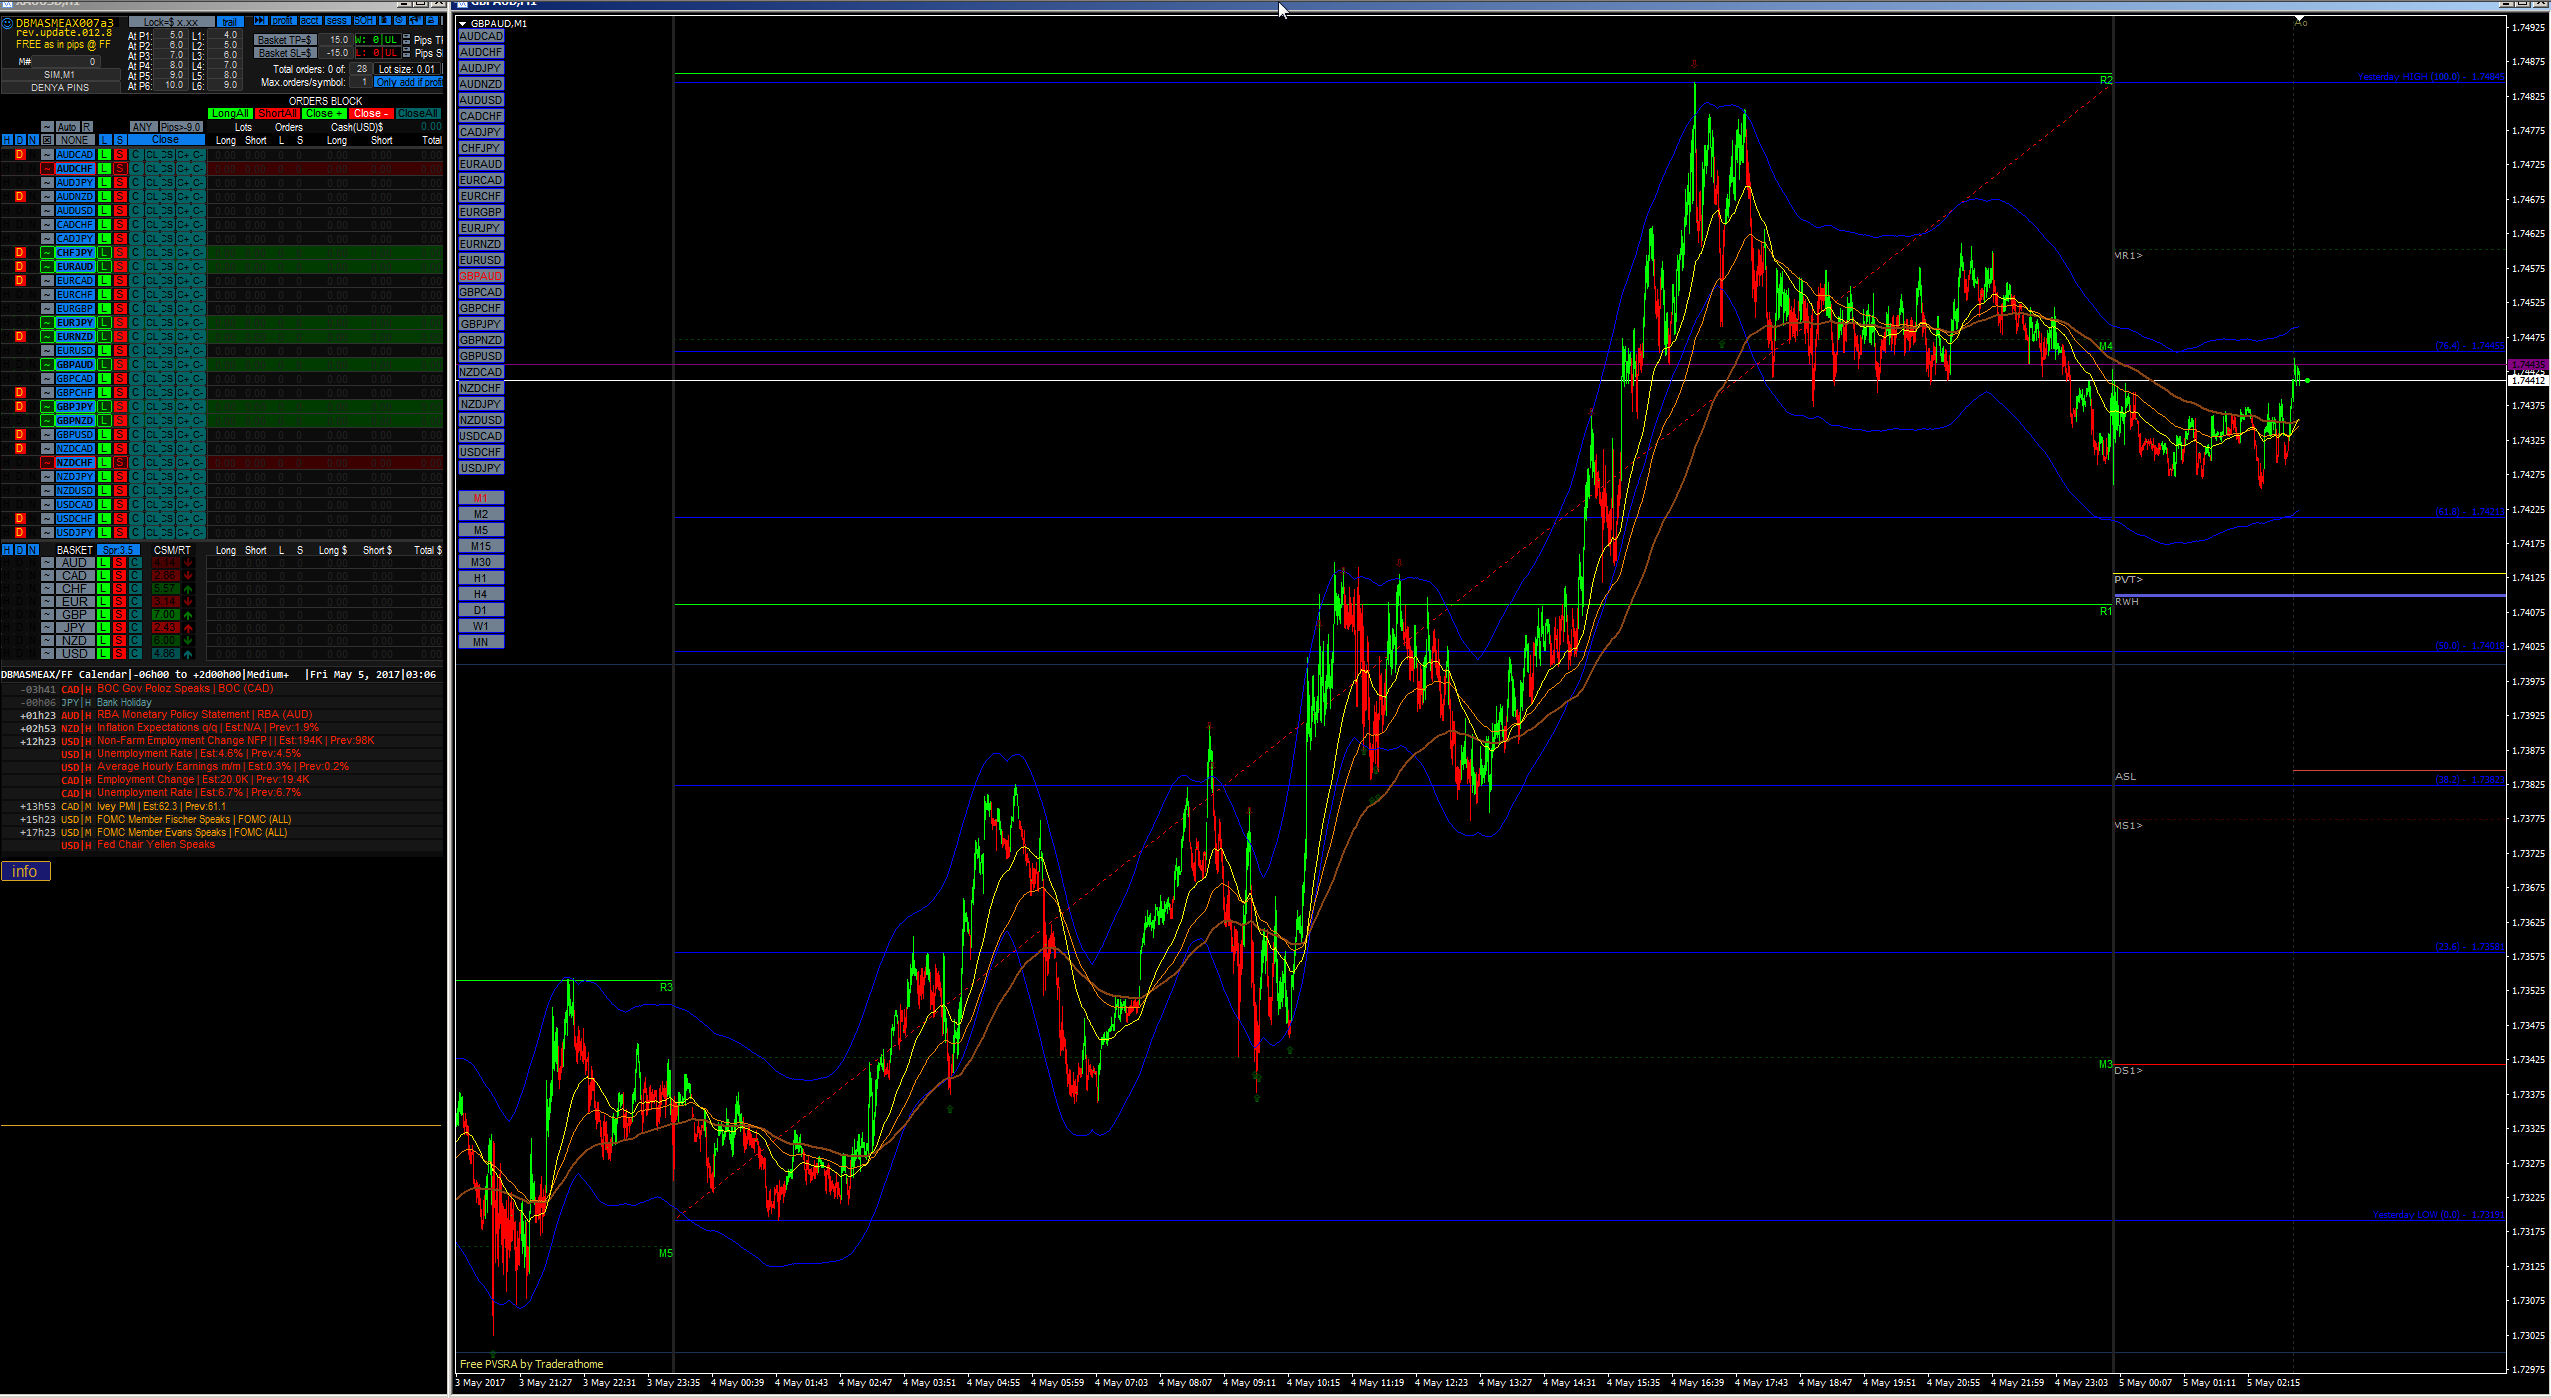Viewport: 2551px width, 1398px height.
Task: Click the Lot size: 0.01 field
Action: 407,69
